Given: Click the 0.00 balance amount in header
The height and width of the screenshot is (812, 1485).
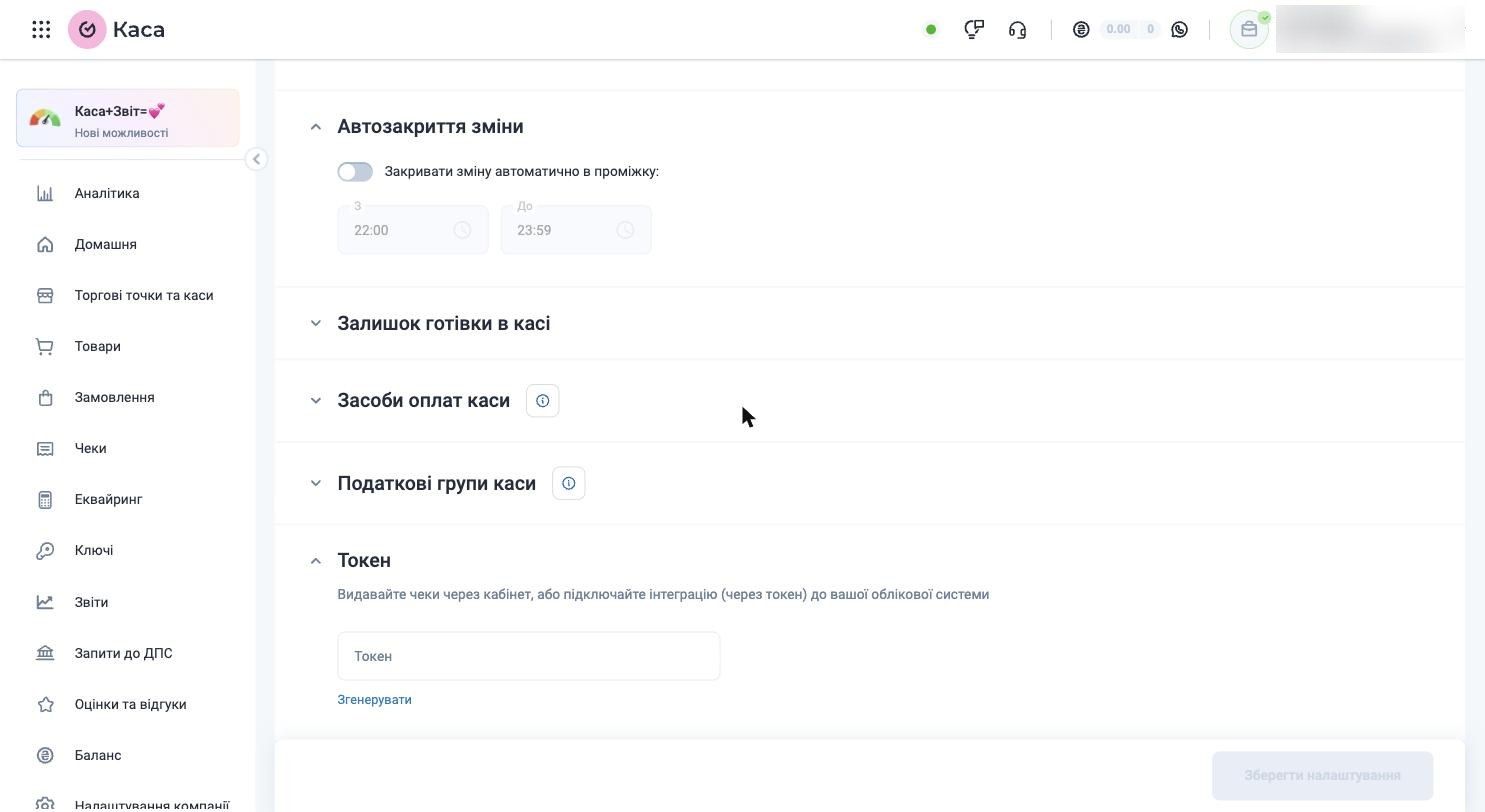Looking at the screenshot, I should tap(1118, 30).
